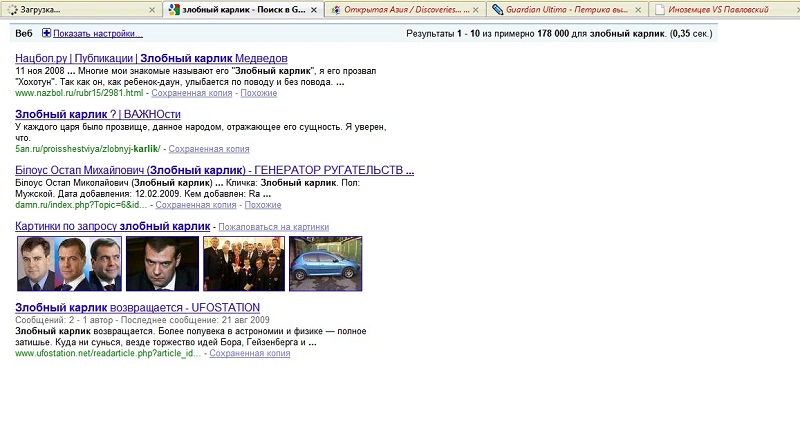Viewport: 800px width, 435px height.
Task: Click the plus icon beside Показать настройки
Action: [x=46, y=33]
